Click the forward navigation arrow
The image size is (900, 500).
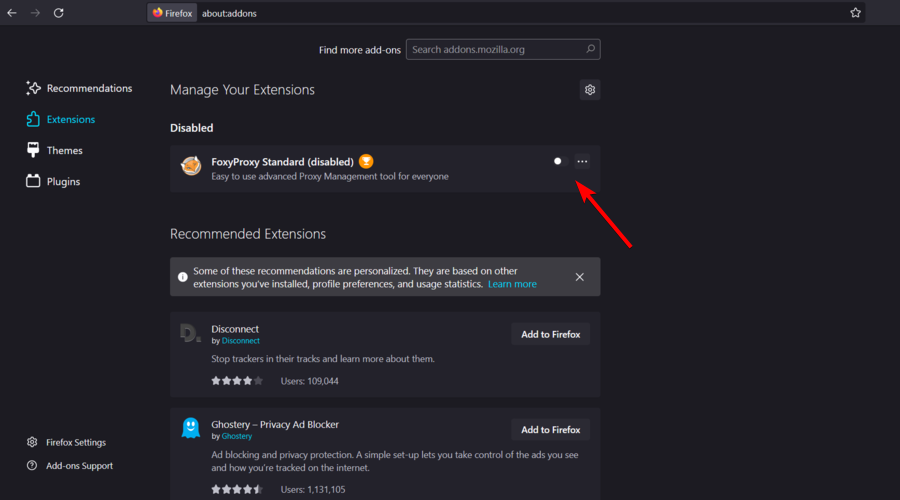click(36, 13)
